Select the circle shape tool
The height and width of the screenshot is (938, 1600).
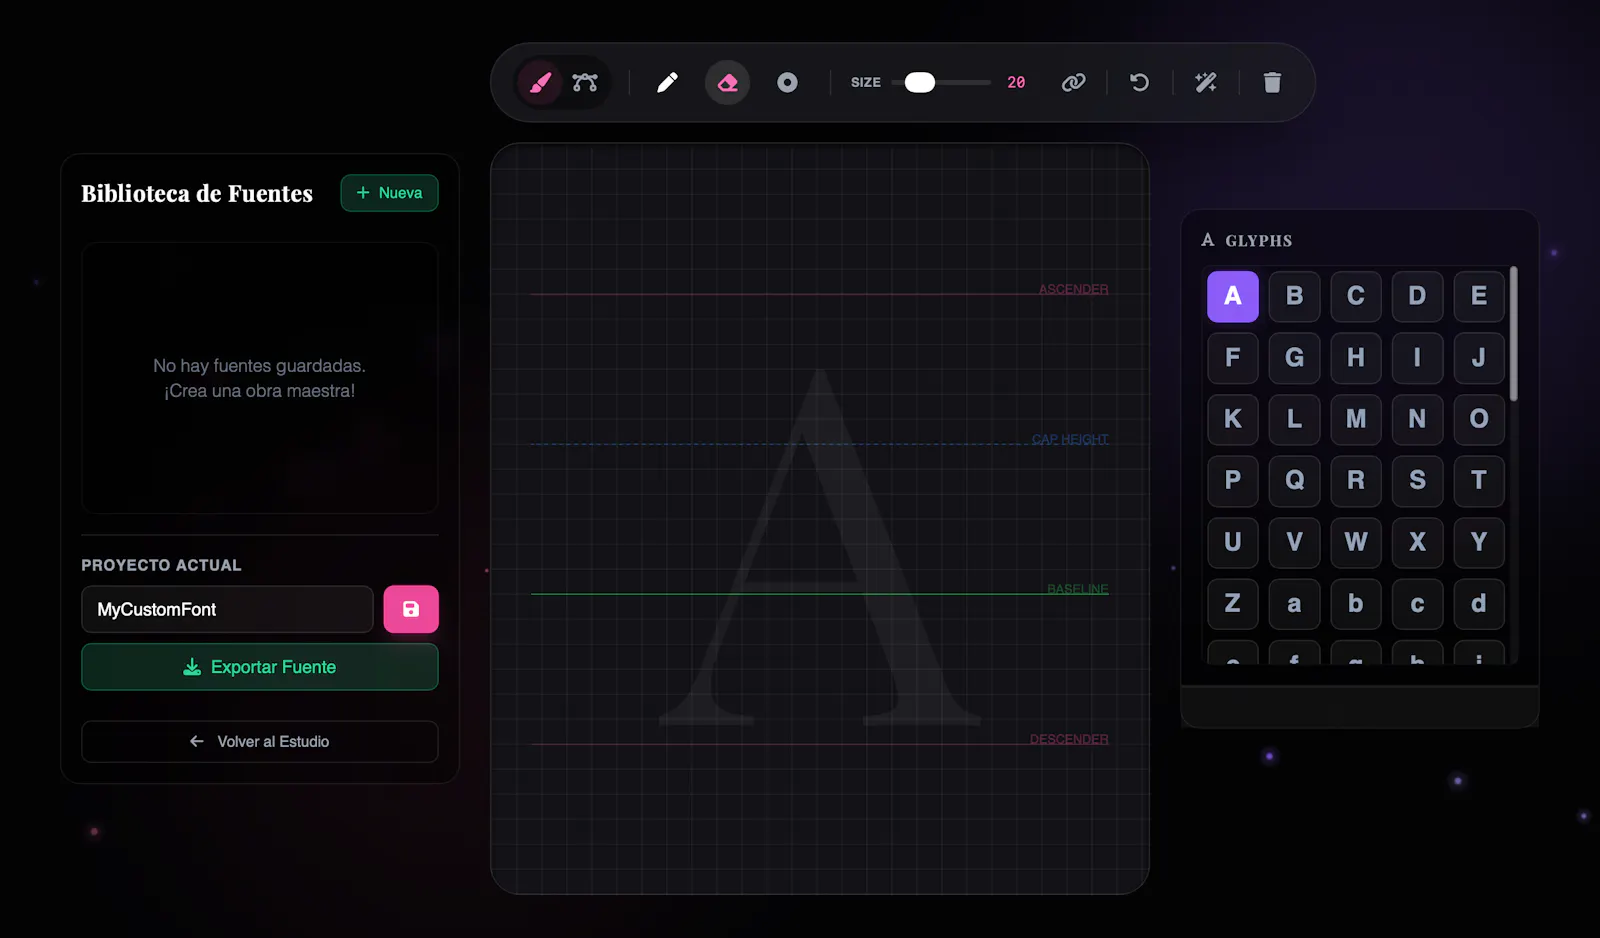(788, 82)
